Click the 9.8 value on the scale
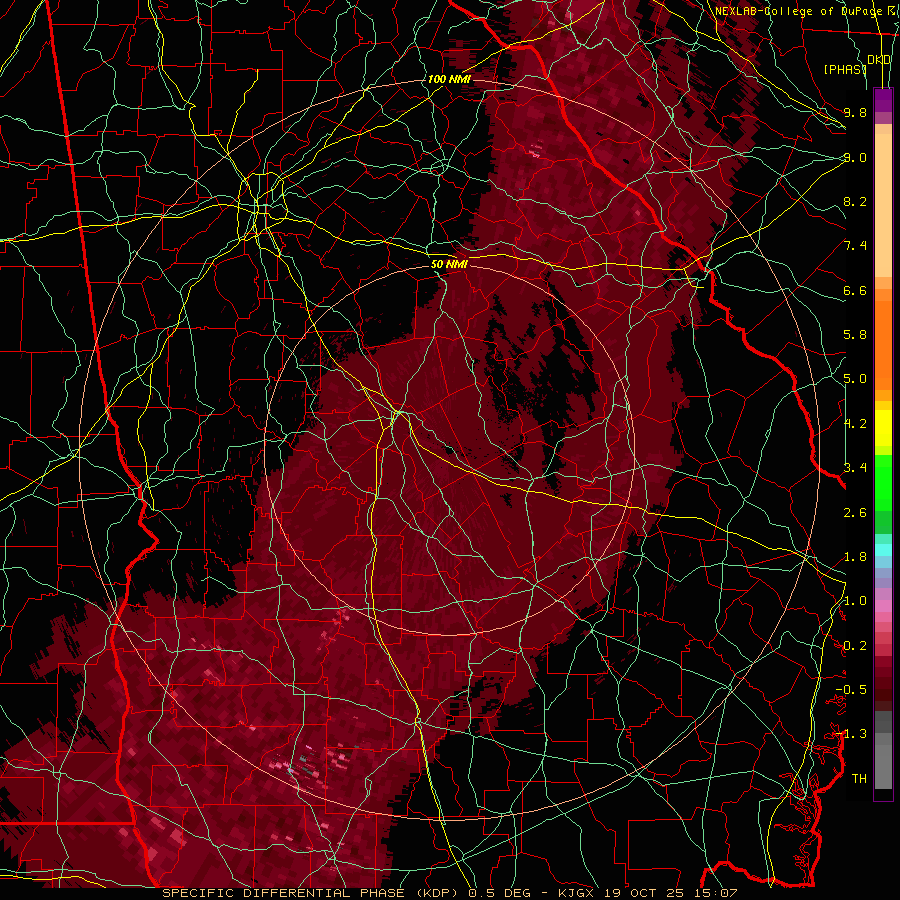 (x=855, y=112)
